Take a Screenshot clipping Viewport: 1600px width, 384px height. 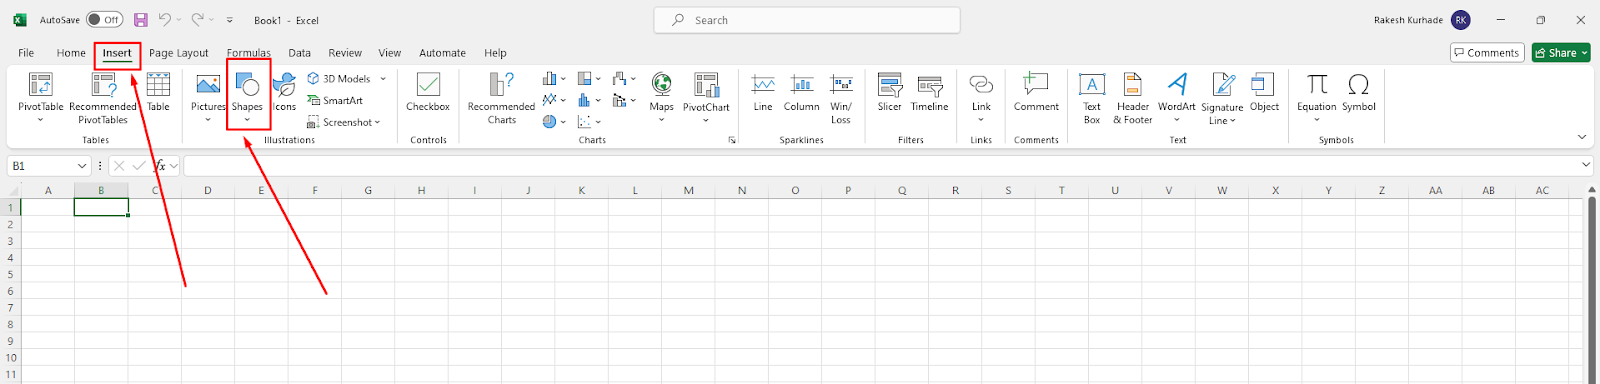[344, 123]
